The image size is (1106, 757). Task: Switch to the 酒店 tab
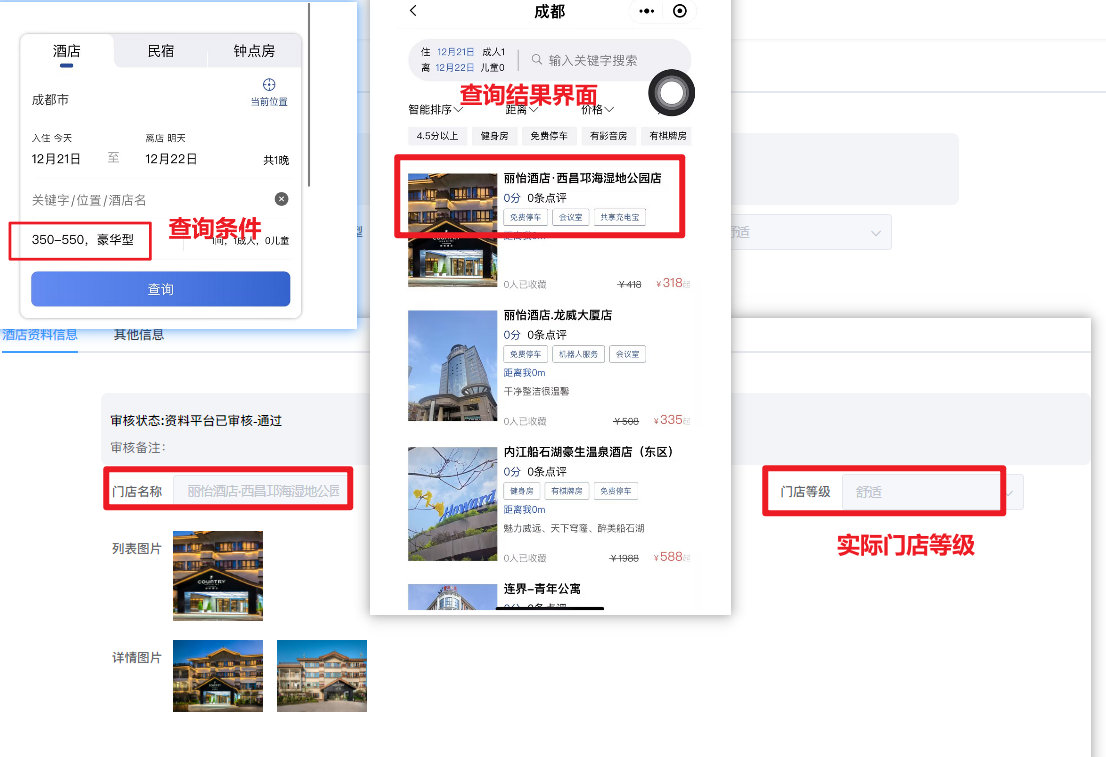(x=66, y=51)
